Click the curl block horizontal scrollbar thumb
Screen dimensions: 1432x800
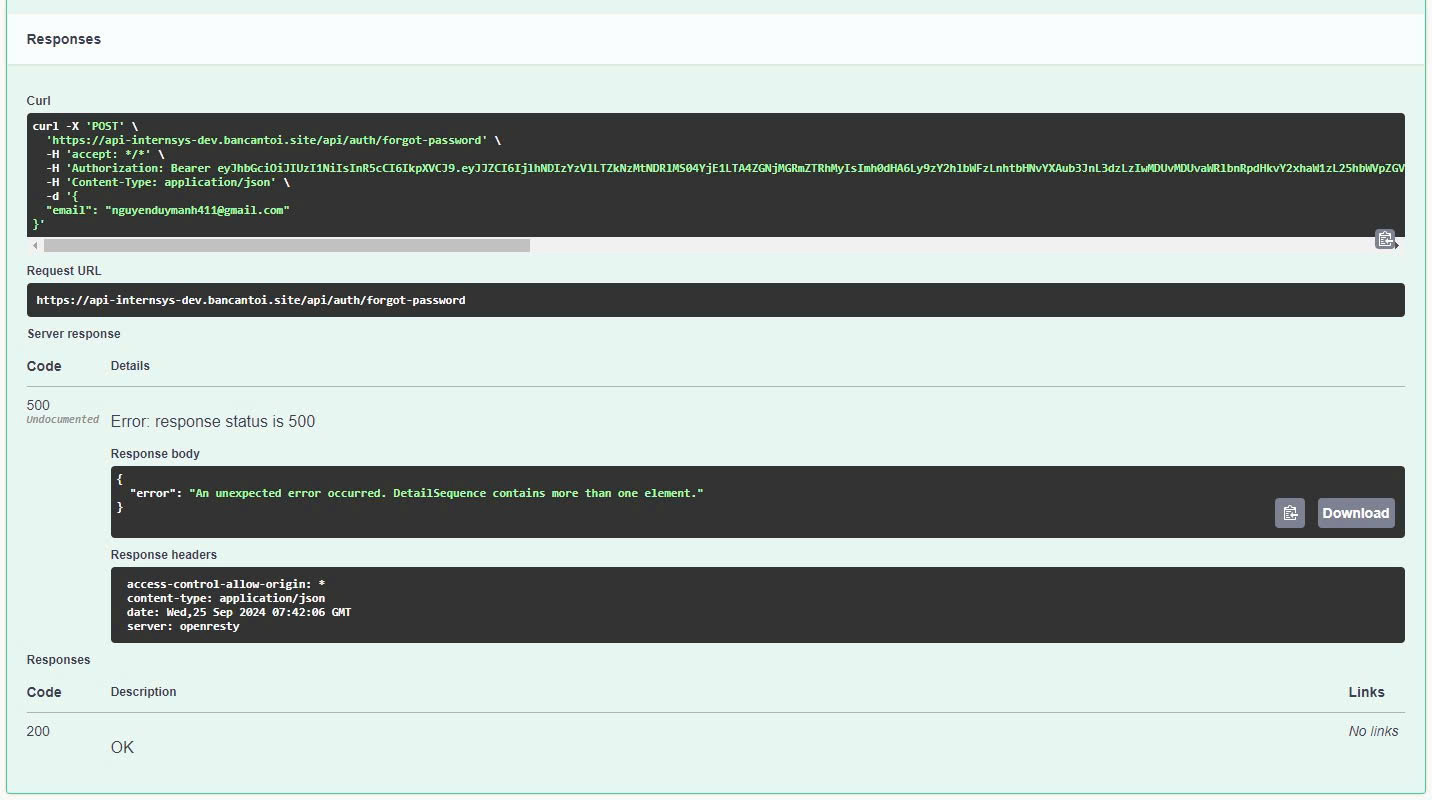[286, 246]
